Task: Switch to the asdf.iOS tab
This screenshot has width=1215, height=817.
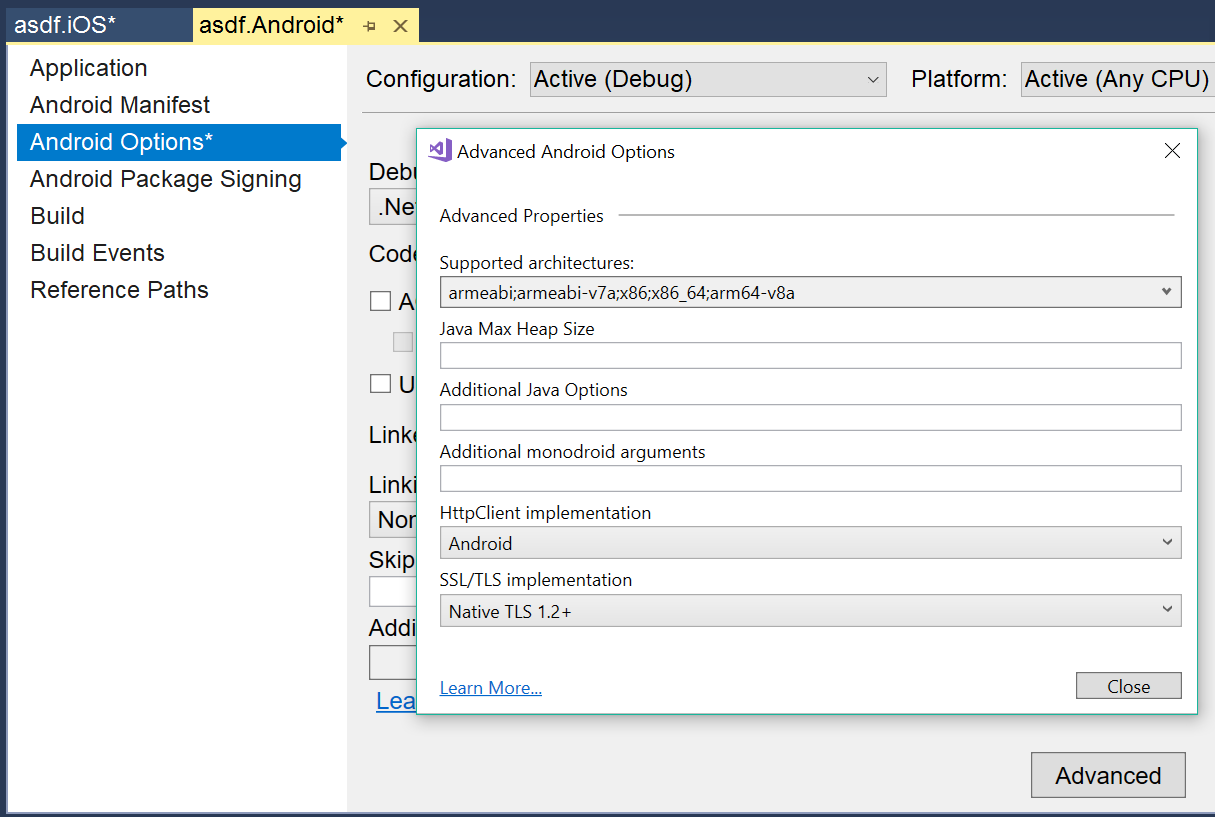Action: tap(97, 25)
